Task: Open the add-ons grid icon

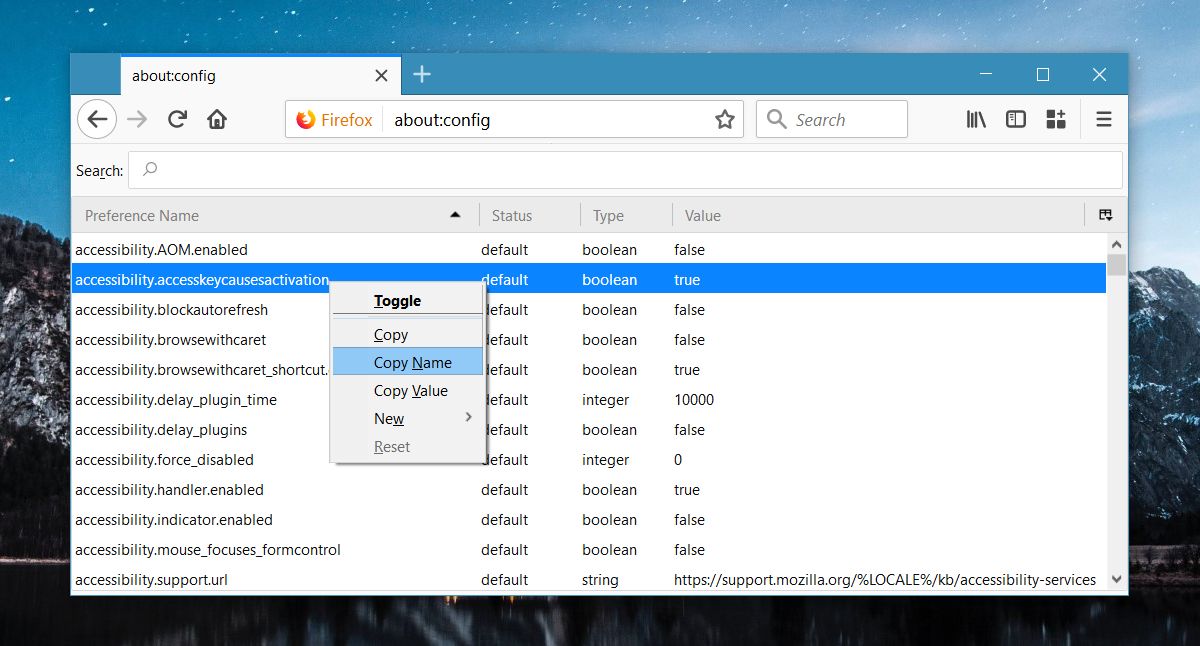Action: (1056, 120)
